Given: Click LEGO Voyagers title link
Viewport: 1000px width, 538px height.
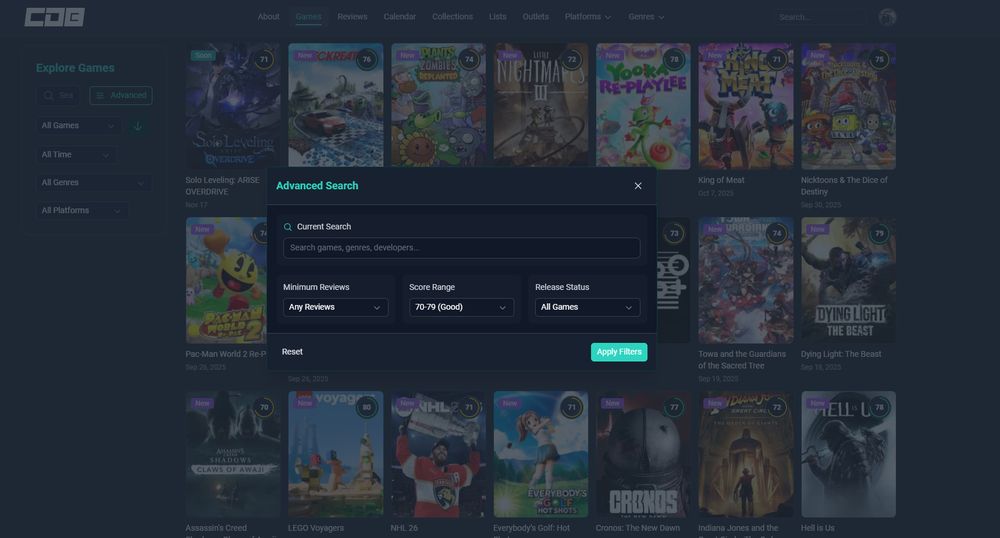Looking at the screenshot, I should [316, 528].
